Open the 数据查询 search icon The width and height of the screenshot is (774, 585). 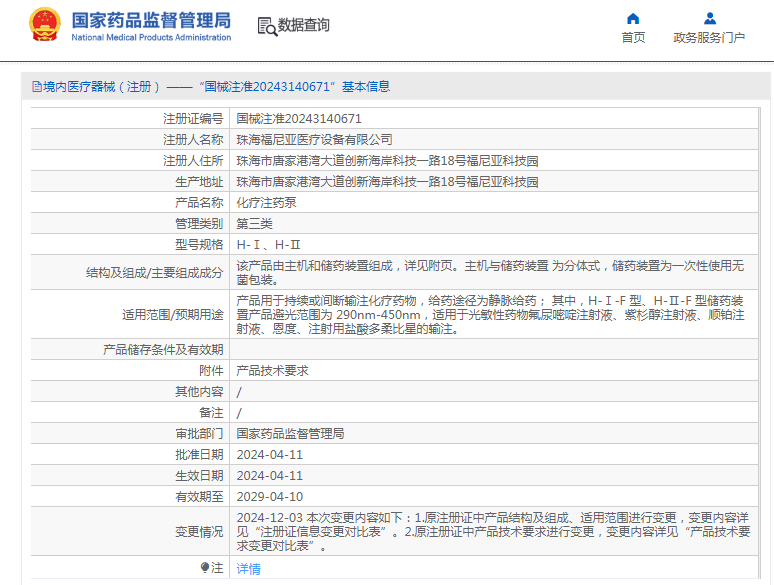pos(267,26)
